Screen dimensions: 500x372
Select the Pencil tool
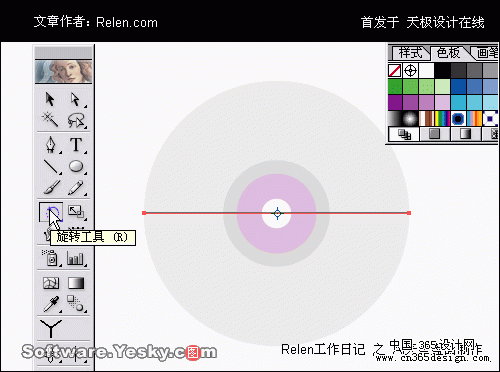[76, 187]
